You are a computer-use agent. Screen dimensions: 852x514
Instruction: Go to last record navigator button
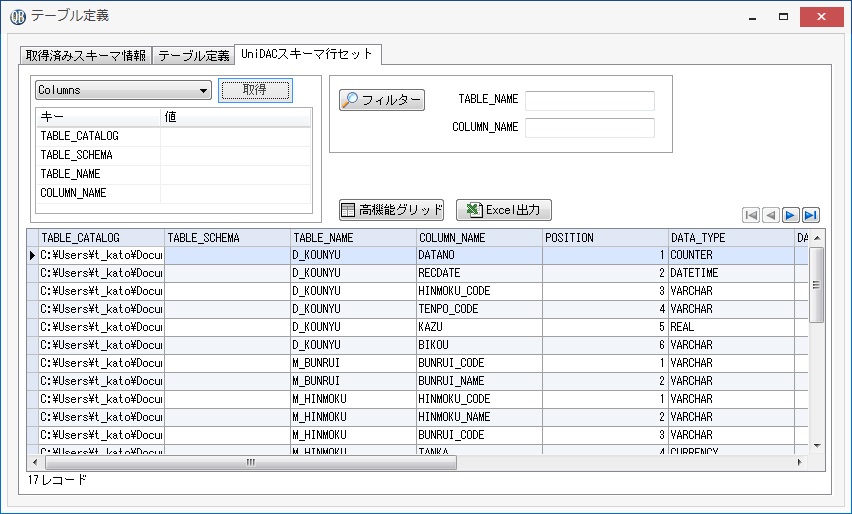(x=811, y=215)
